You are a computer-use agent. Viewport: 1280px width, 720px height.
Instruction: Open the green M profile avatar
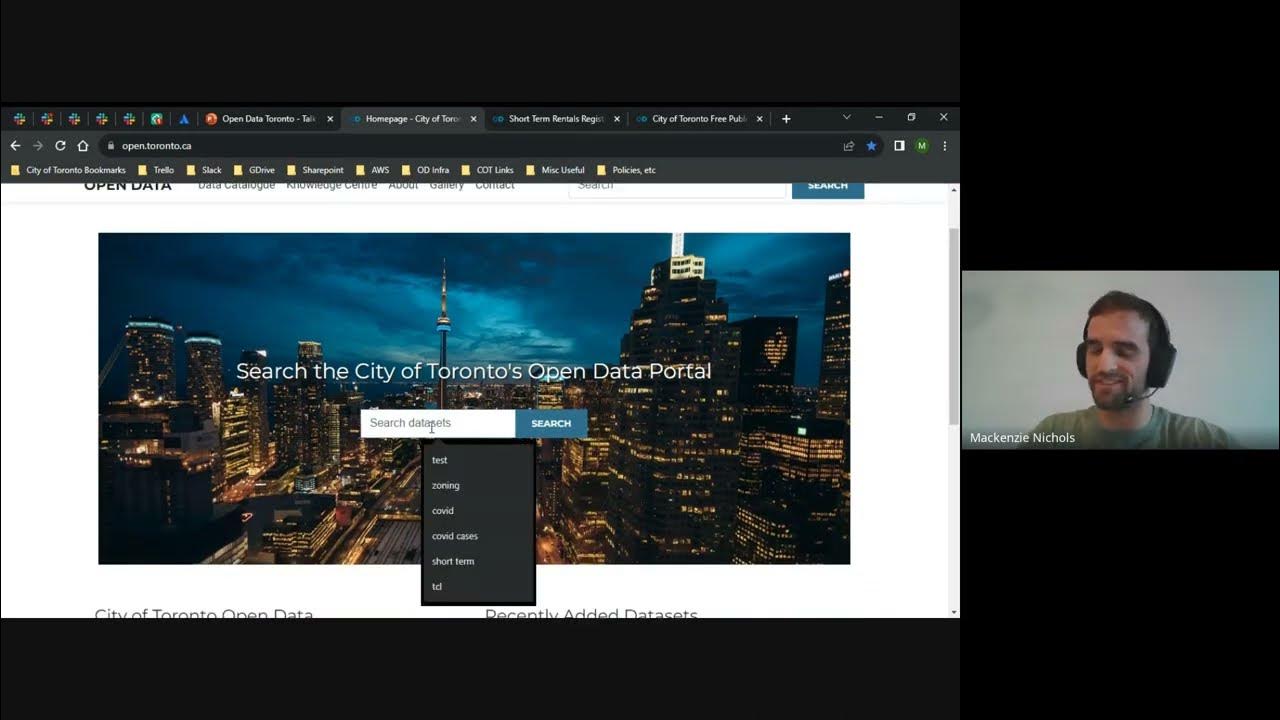tap(922, 146)
